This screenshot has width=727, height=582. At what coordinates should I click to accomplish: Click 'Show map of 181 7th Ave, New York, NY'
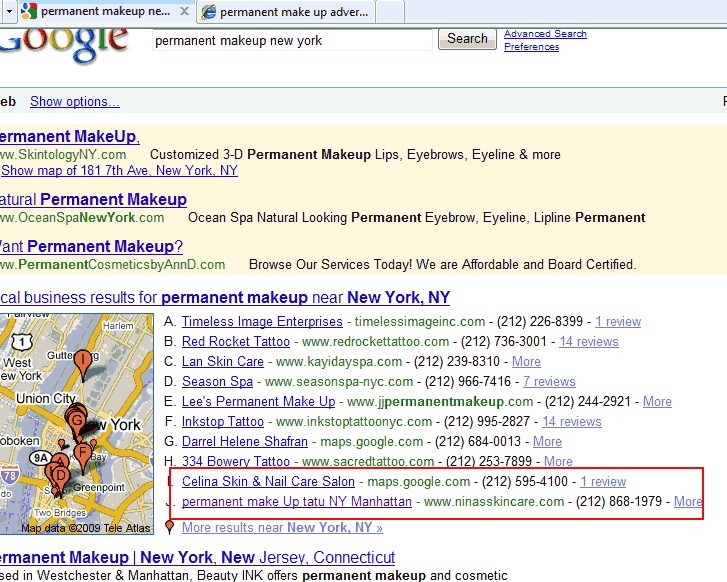click(119, 171)
